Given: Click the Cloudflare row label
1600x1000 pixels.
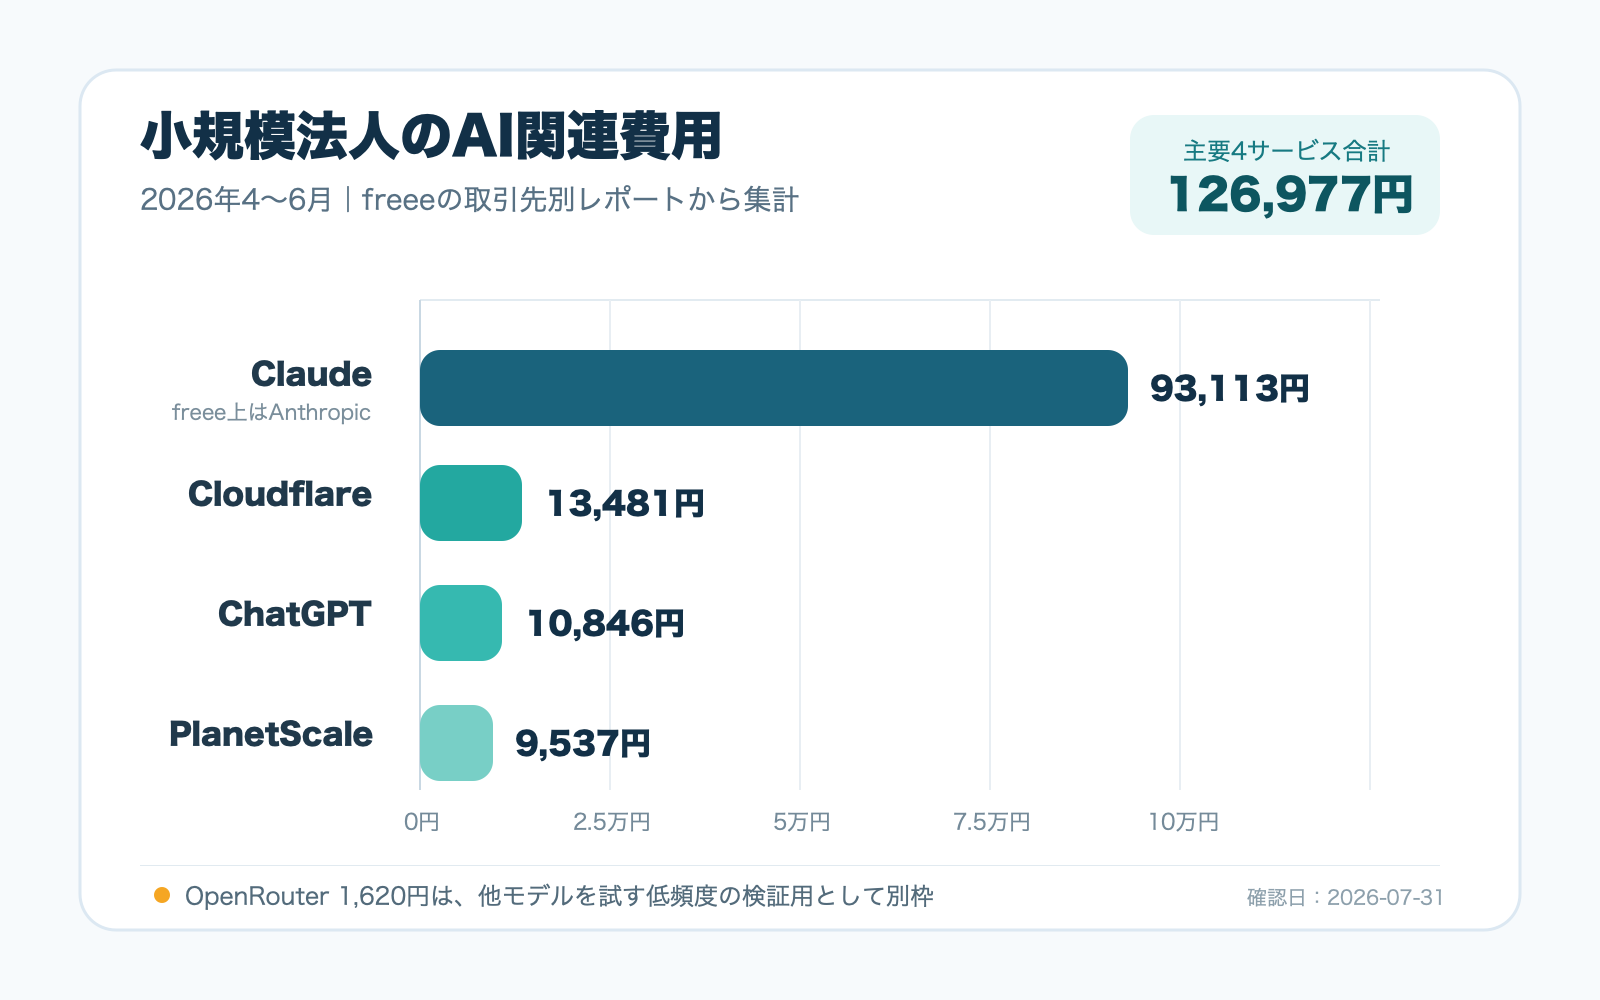Looking at the screenshot, I should (x=280, y=494).
